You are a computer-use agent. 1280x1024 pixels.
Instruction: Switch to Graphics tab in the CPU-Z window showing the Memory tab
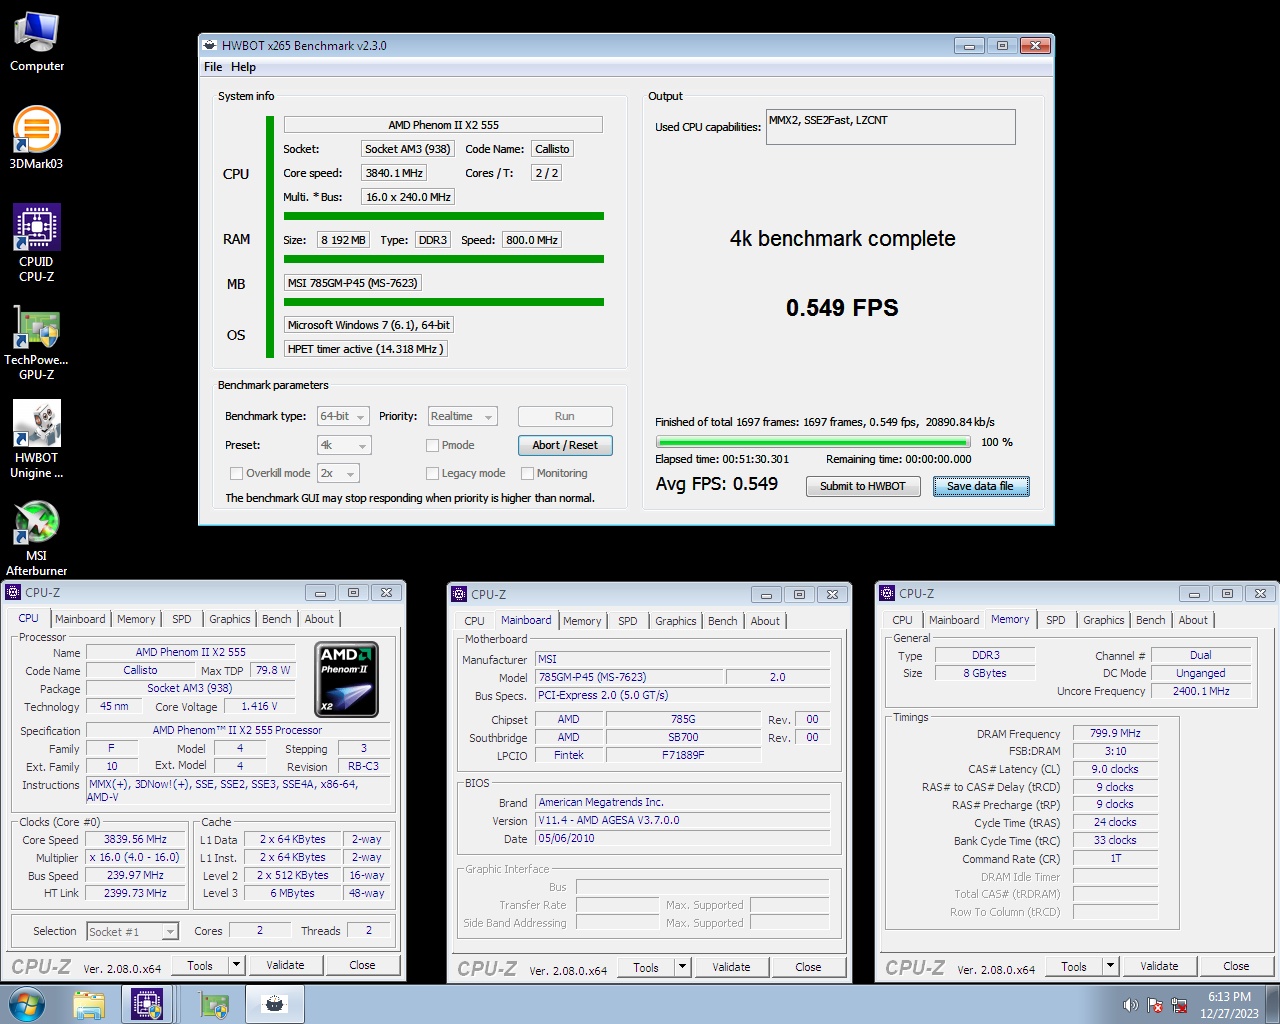pos(1104,620)
